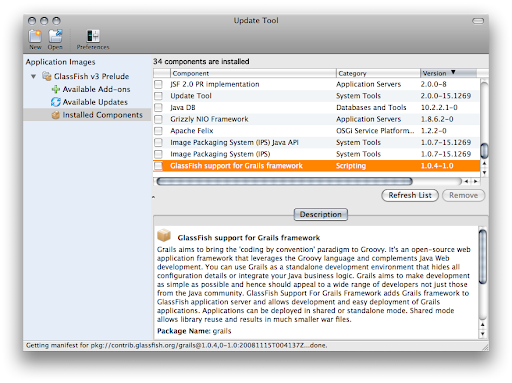This screenshot has height=383, width=512.
Task: Select the Java DB row
Action: point(317,107)
